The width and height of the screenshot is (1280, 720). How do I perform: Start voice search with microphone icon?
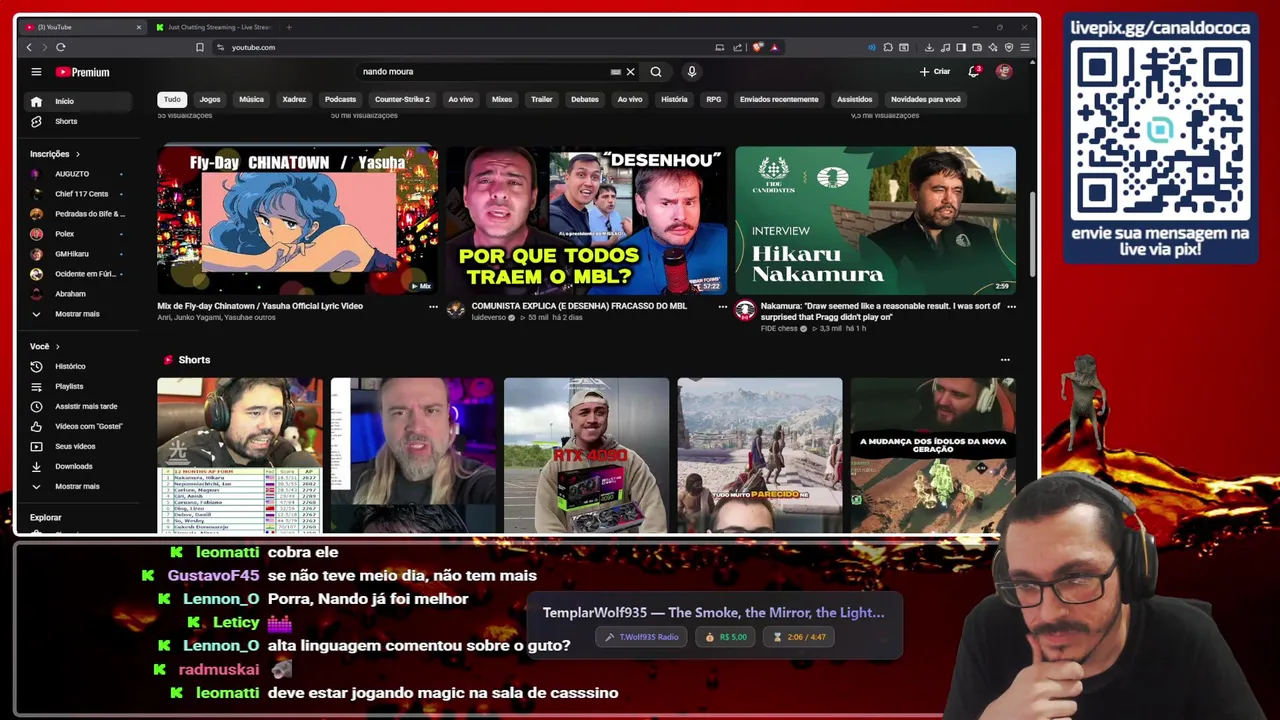click(x=691, y=72)
